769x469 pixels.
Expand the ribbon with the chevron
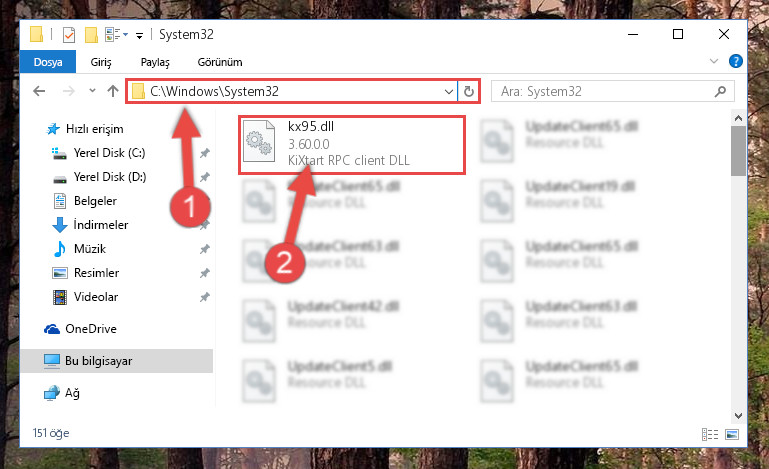tap(714, 61)
